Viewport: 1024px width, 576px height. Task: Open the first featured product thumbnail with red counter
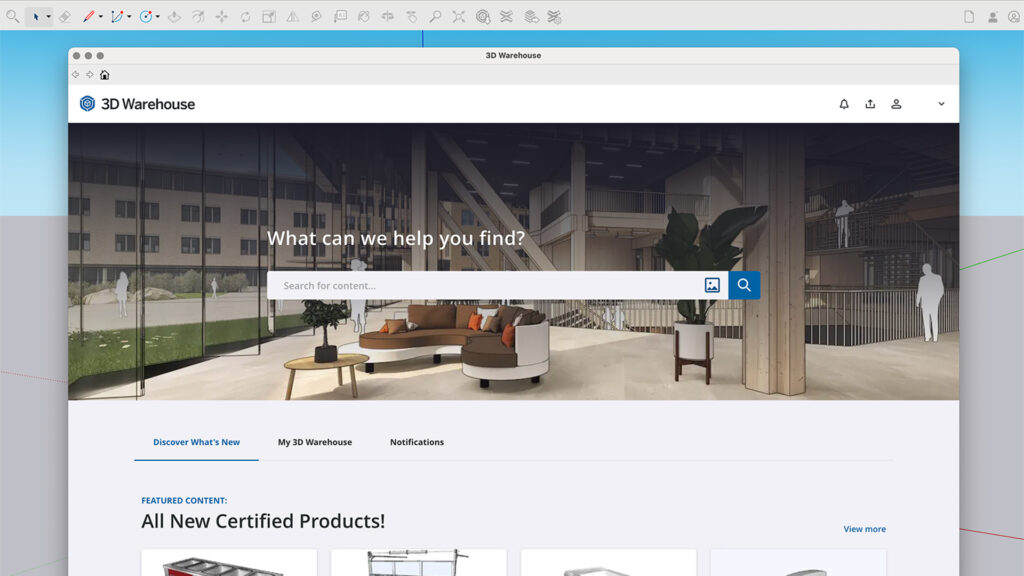point(229,563)
